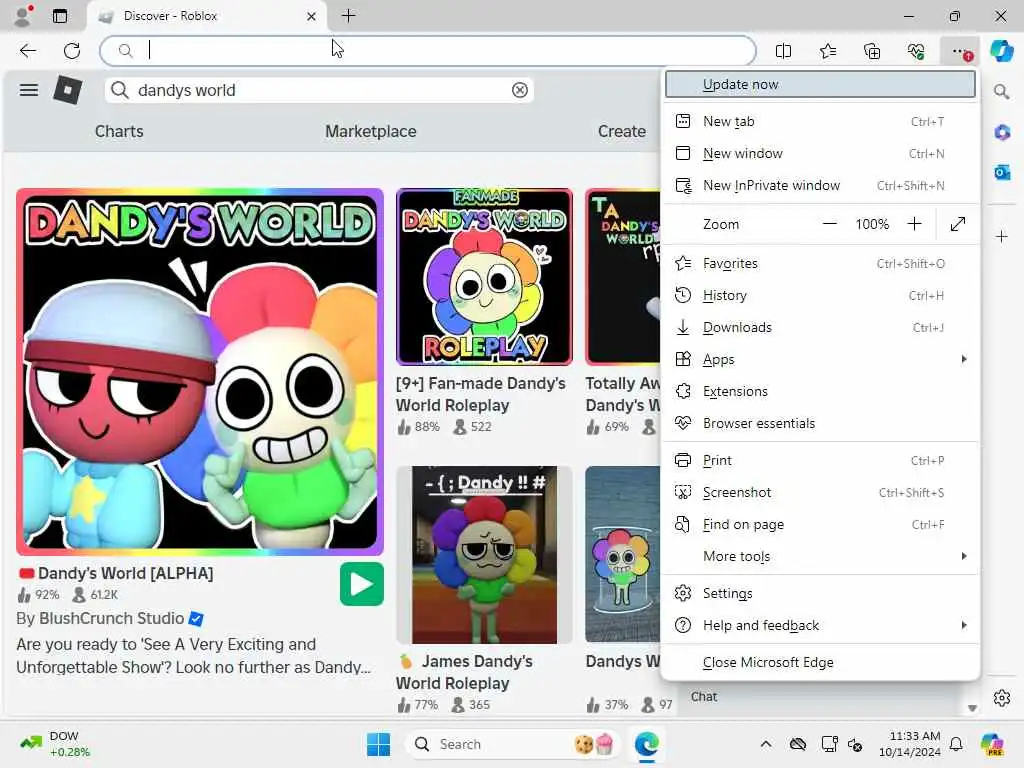Click the Settings and more three-dot button
This screenshot has height=768, width=1024.
point(960,51)
